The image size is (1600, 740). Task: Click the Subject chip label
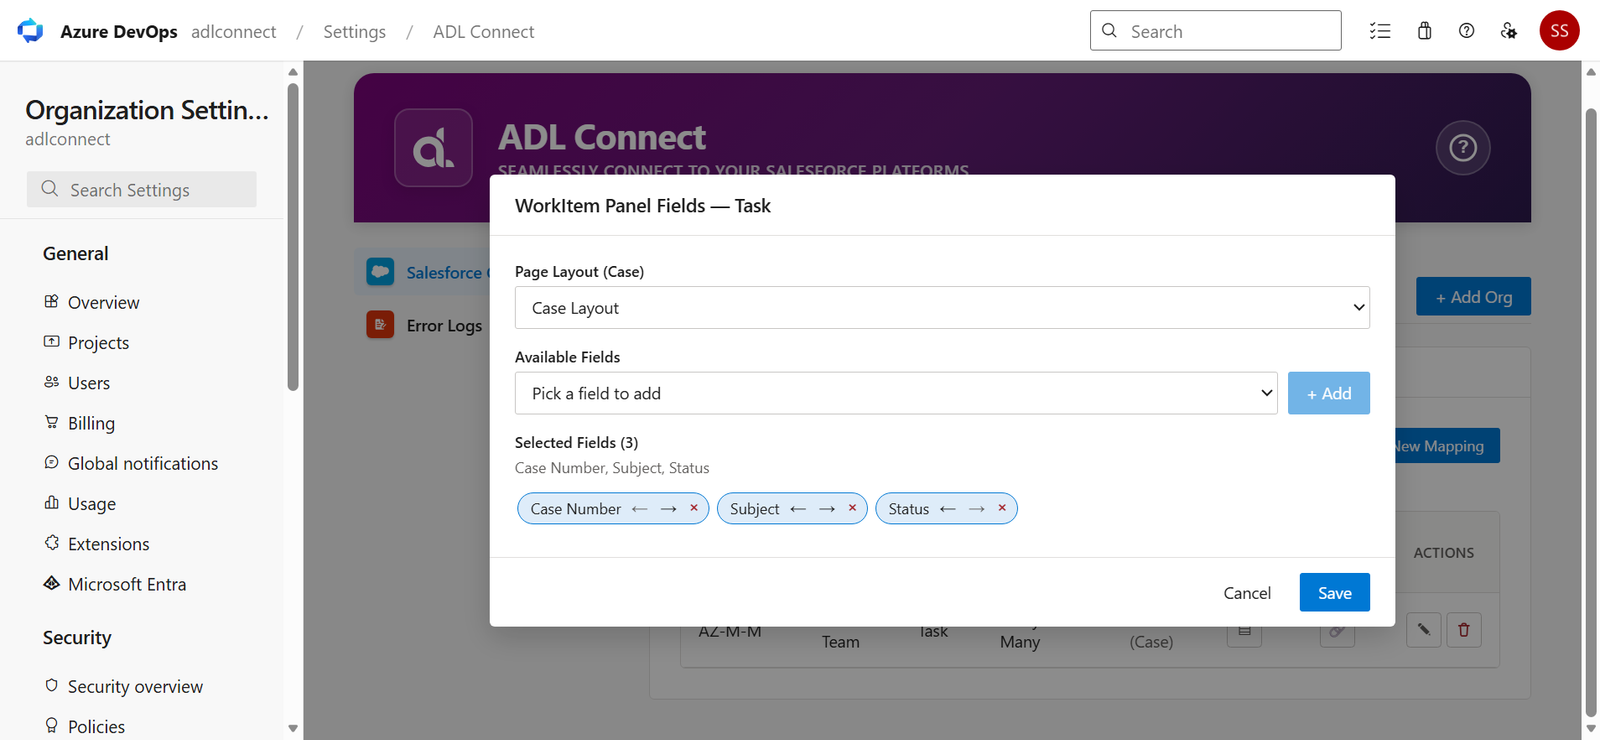pos(754,509)
